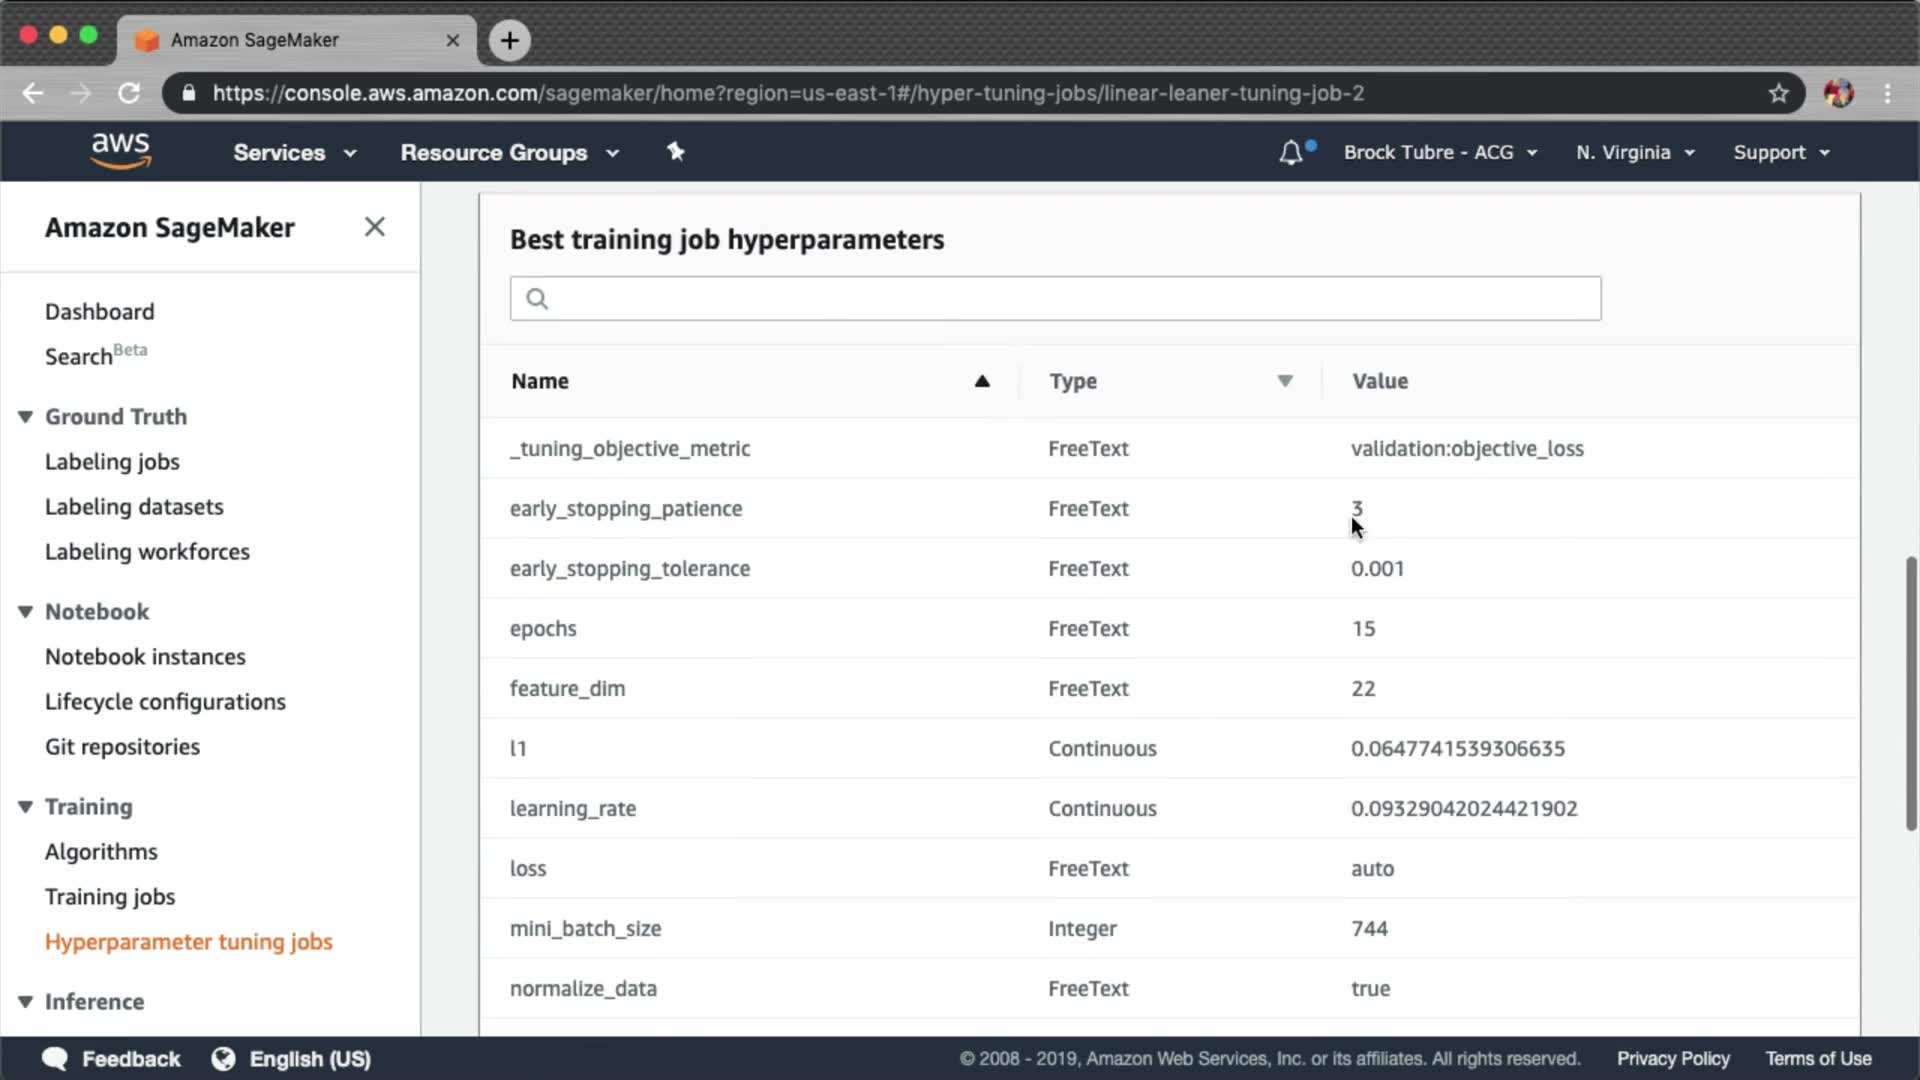This screenshot has height=1080, width=1920.
Task: Expand the Services dropdown menu
Action: (x=294, y=153)
